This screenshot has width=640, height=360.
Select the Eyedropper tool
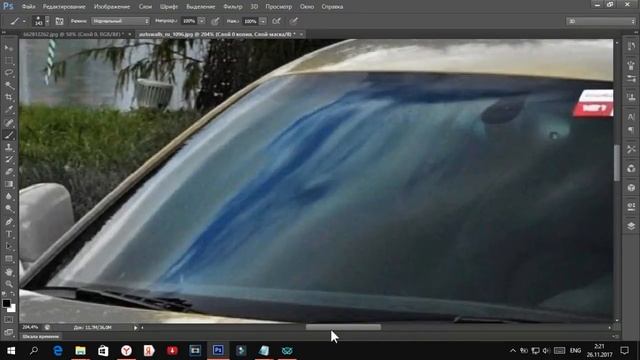(9, 109)
